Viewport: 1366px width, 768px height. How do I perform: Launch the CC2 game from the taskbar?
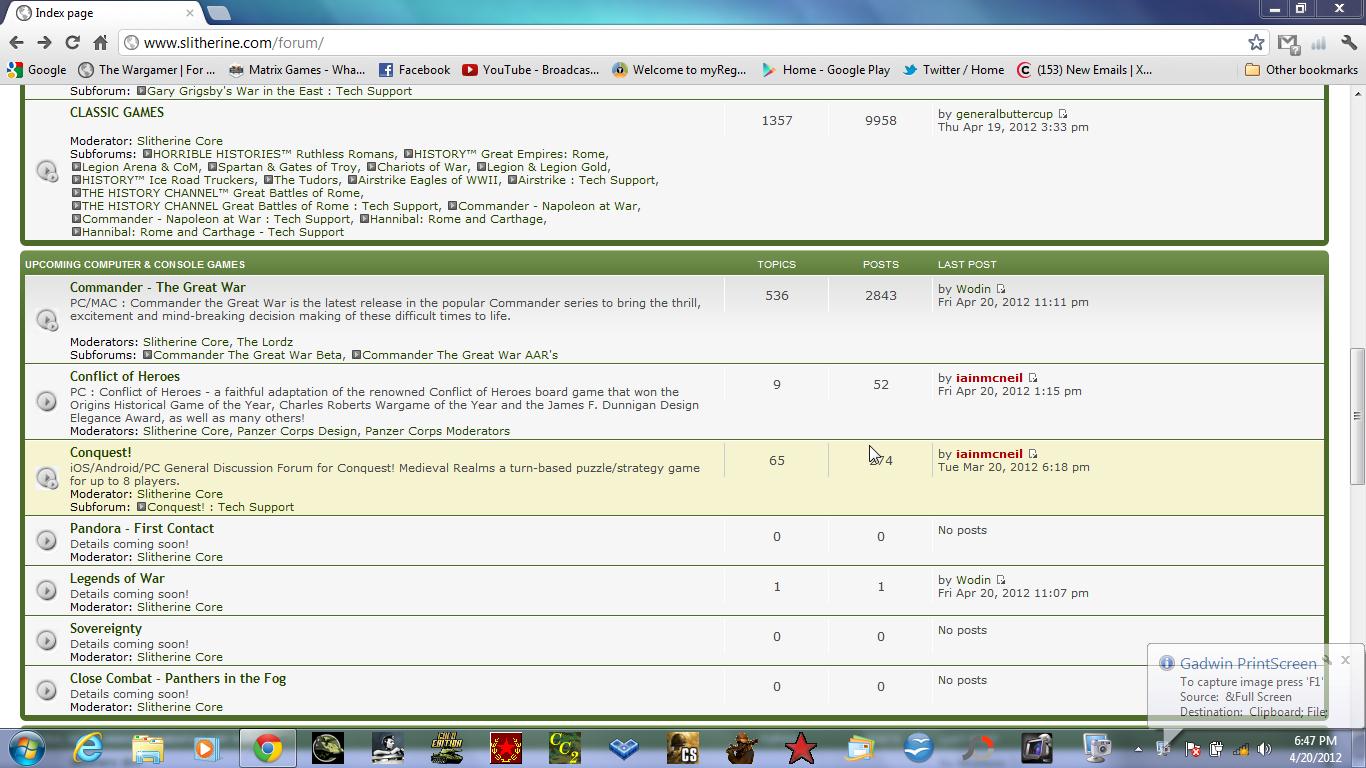[x=565, y=748]
